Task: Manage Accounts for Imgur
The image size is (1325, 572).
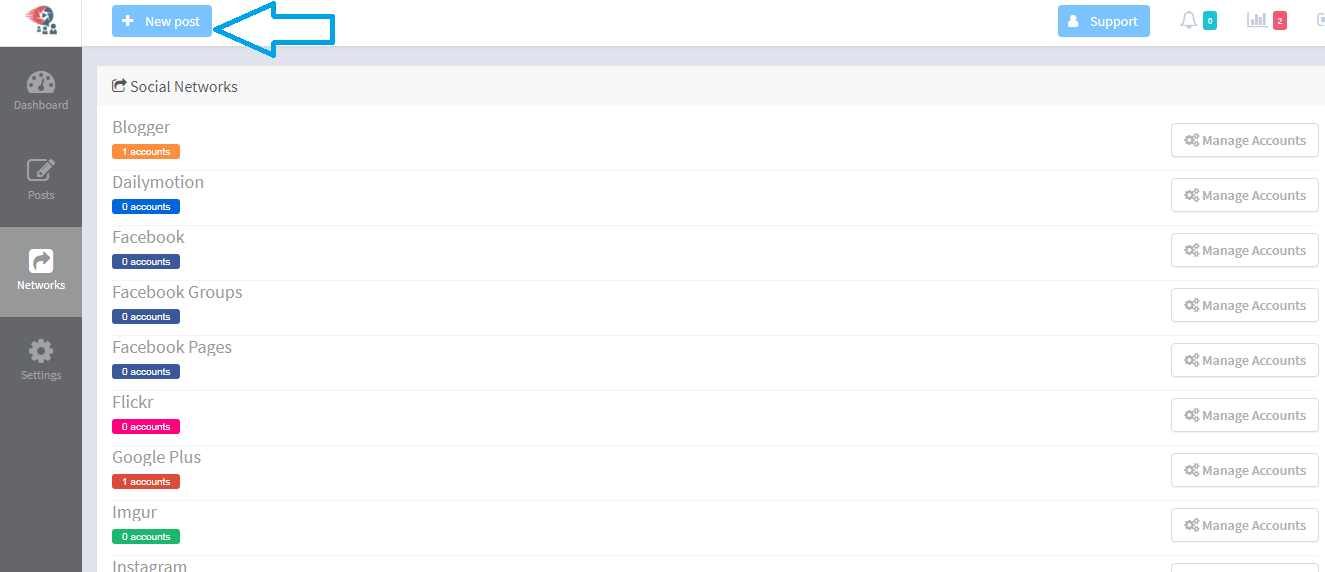Action: (1244, 526)
